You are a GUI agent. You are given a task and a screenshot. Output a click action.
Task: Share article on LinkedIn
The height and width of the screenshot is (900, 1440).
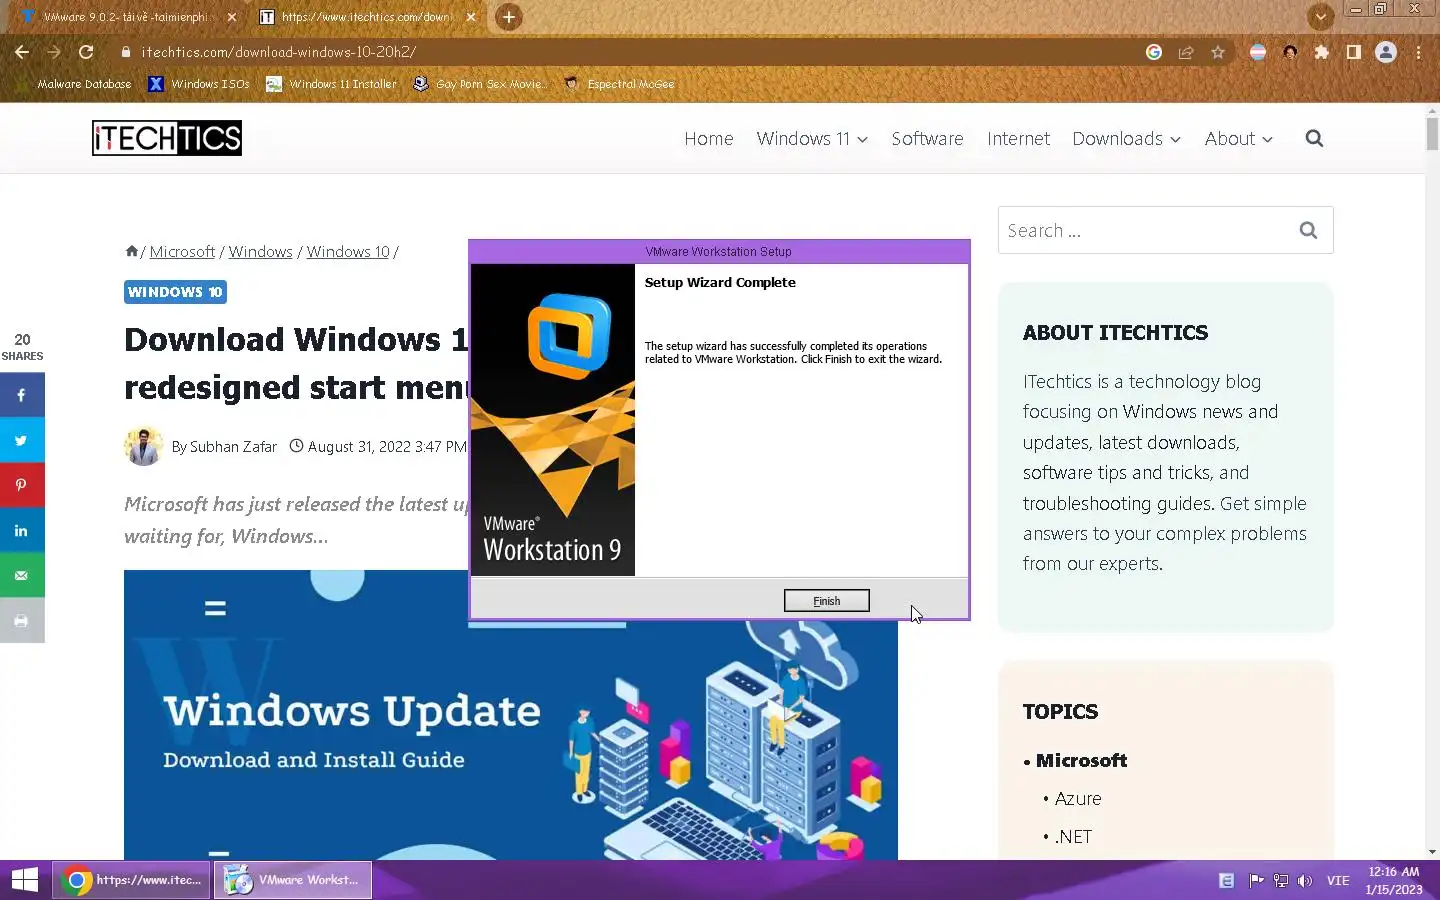pyautogui.click(x=22, y=530)
